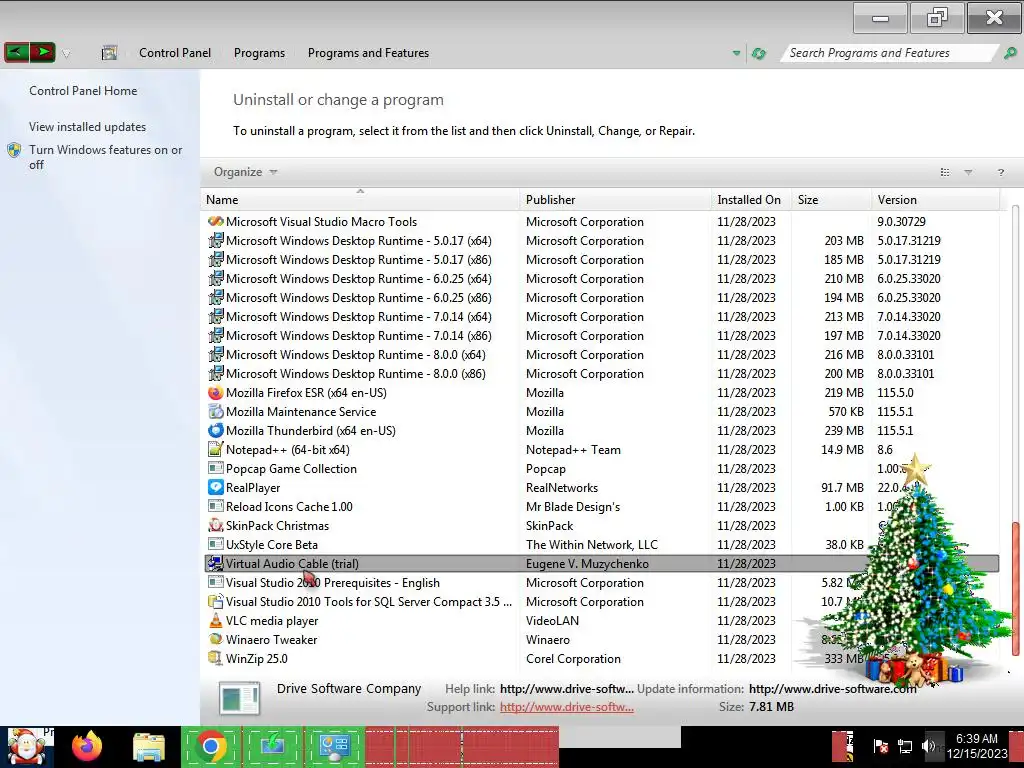1024x768 pixels.
Task: Click the Eugene V. Muzychenko publisher cell
Action: 587,564
